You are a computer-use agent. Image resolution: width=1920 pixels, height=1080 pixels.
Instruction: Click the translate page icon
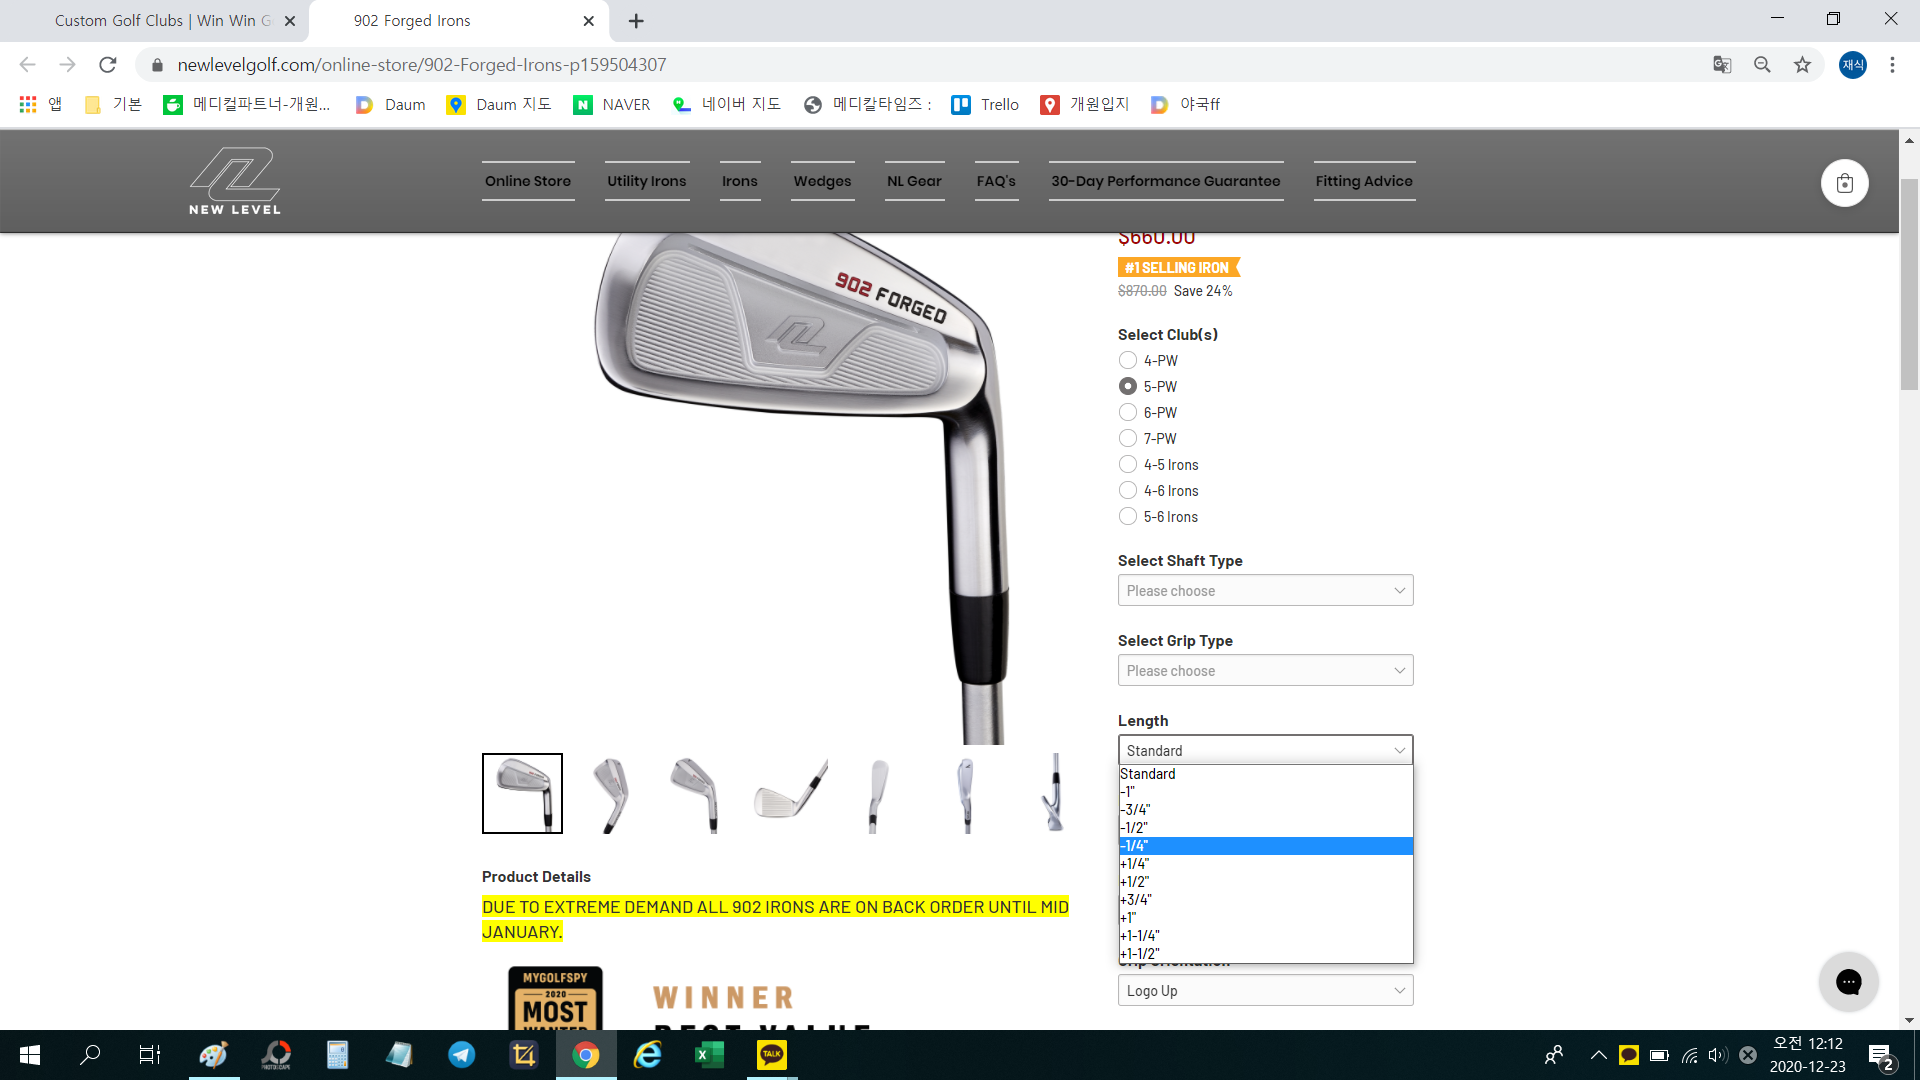point(1722,65)
